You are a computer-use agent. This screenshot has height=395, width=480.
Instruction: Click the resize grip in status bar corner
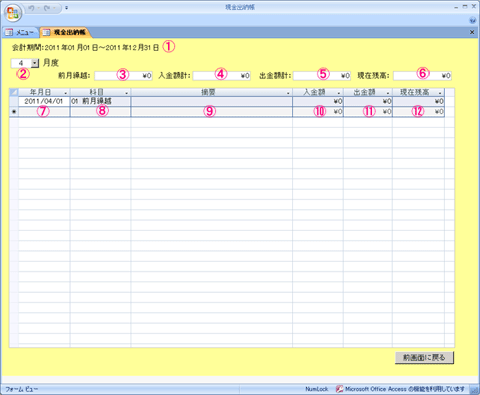[474, 390]
